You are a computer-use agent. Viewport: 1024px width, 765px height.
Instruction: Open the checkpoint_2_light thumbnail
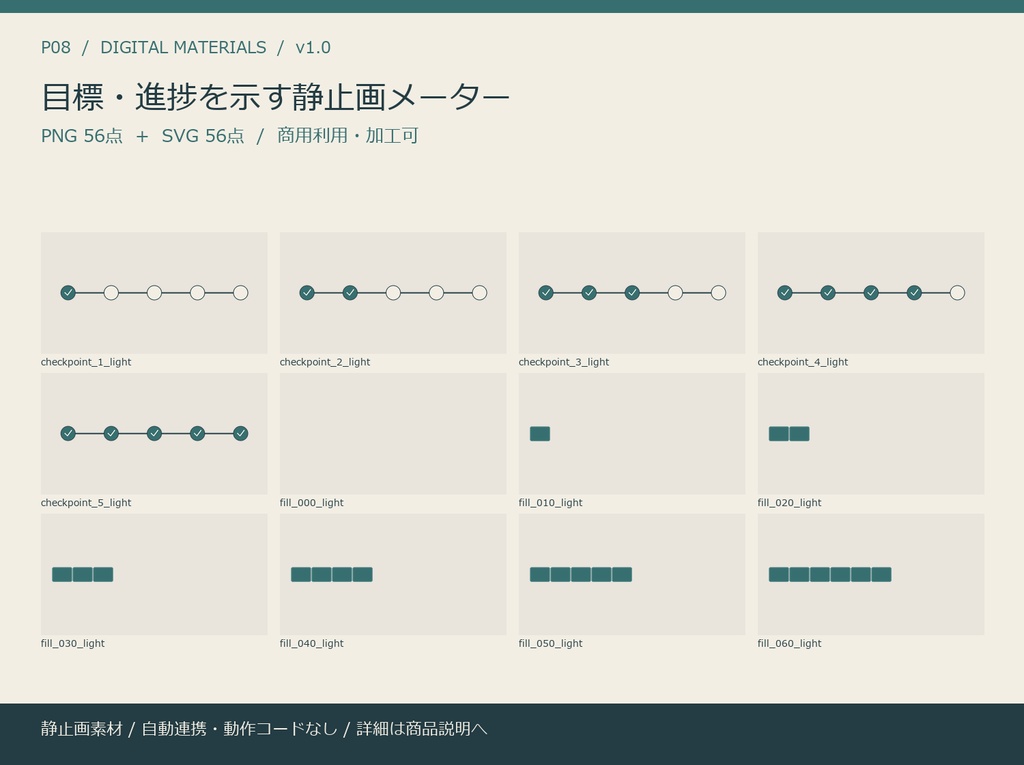tap(393, 293)
